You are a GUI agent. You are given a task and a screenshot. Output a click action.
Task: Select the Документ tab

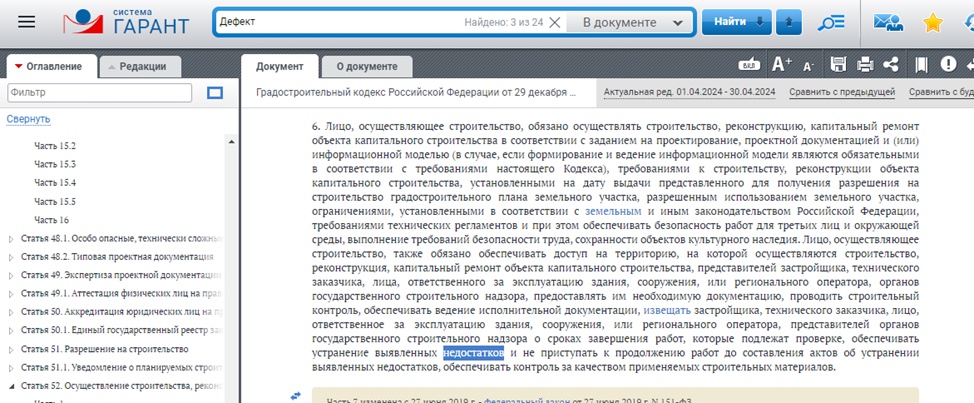pyautogui.click(x=280, y=66)
